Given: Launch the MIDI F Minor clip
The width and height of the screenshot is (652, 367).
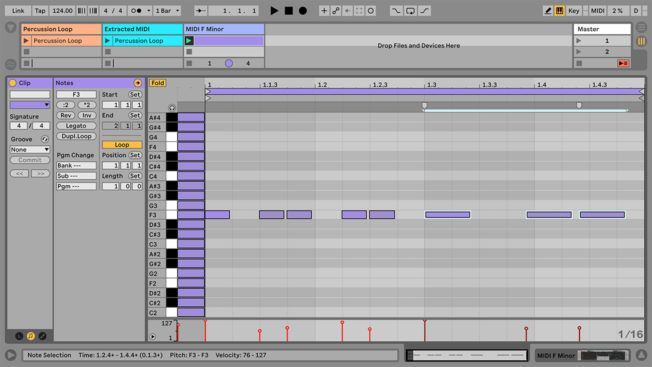Looking at the screenshot, I should click(189, 41).
